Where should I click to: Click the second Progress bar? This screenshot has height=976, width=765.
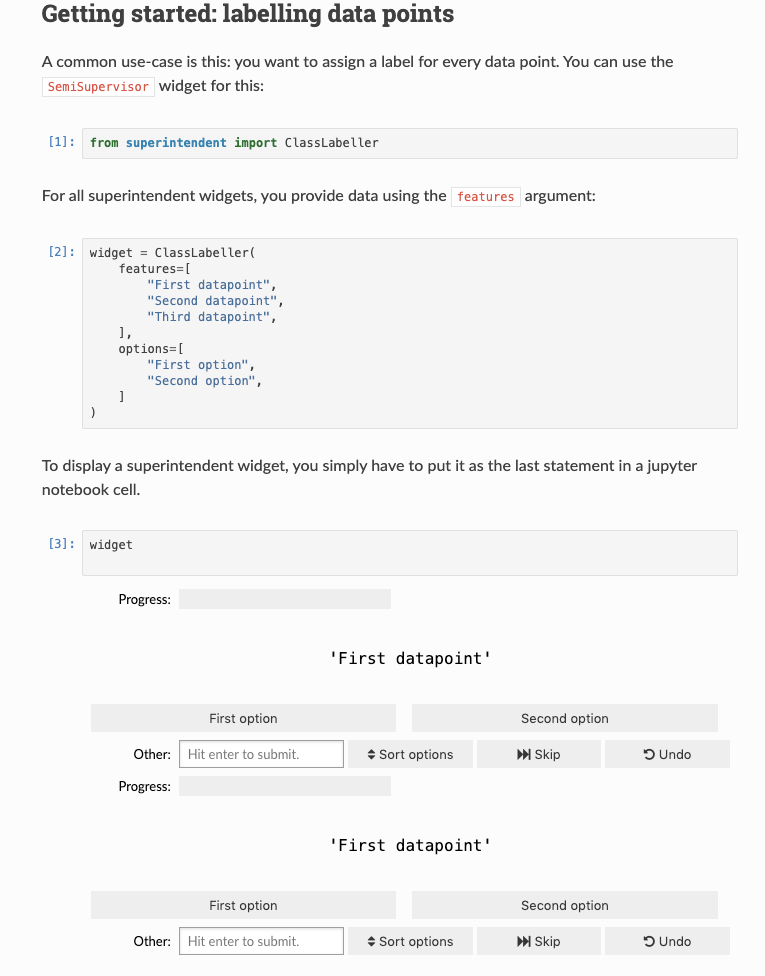click(x=285, y=785)
